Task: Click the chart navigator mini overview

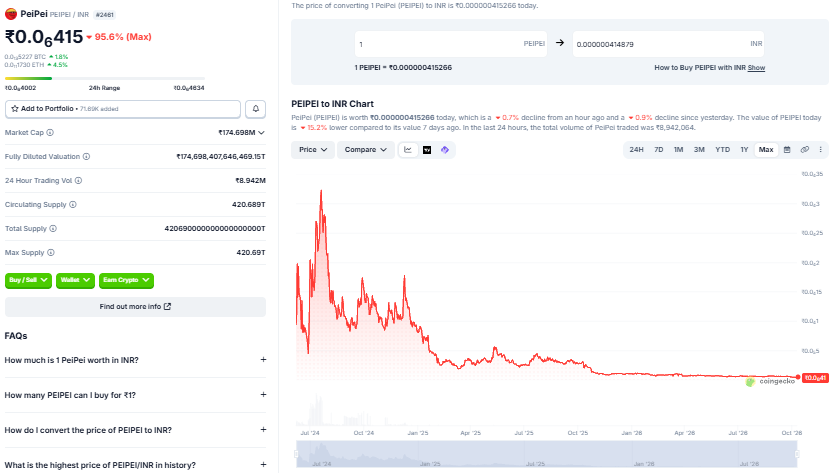Action: [547, 454]
